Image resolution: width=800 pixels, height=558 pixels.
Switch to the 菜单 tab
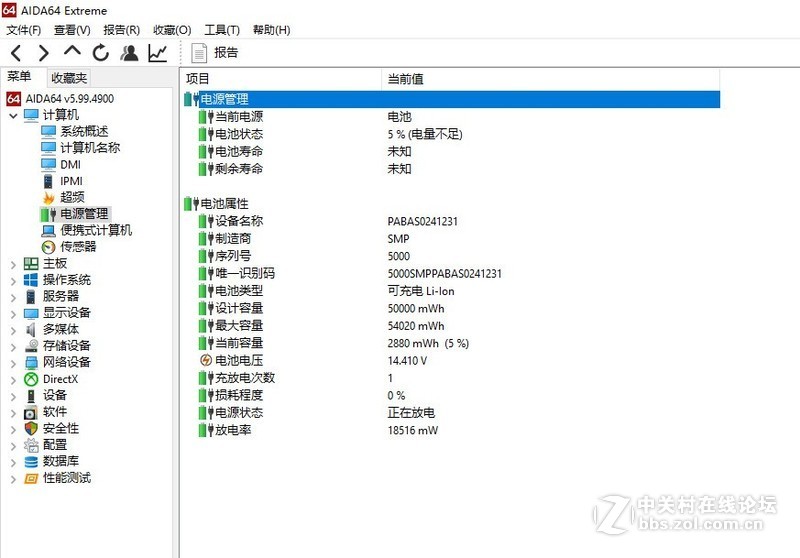point(19,77)
